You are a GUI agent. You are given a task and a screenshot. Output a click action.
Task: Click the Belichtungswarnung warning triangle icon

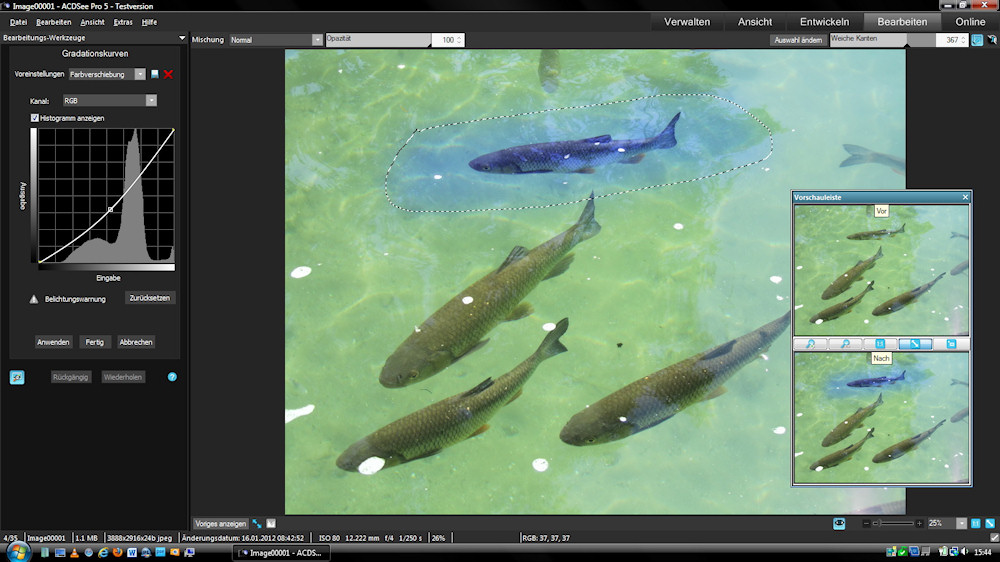tap(33, 299)
